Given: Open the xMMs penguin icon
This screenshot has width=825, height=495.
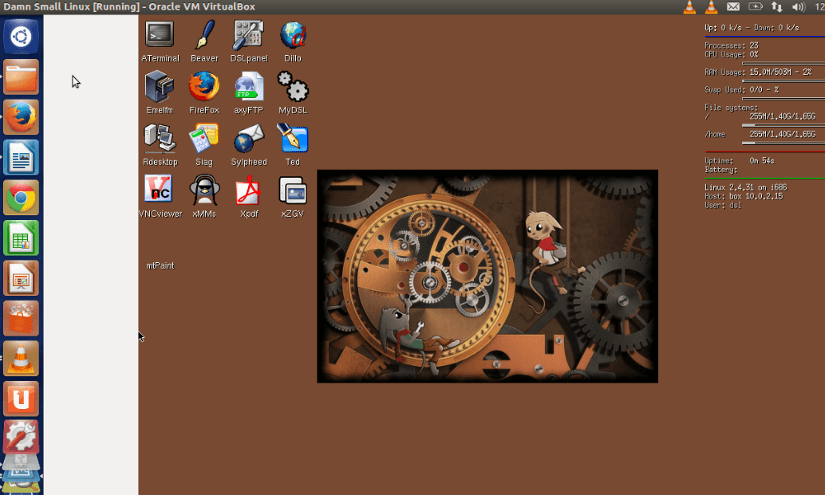Looking at the screenshot, I should pos(204,190).
